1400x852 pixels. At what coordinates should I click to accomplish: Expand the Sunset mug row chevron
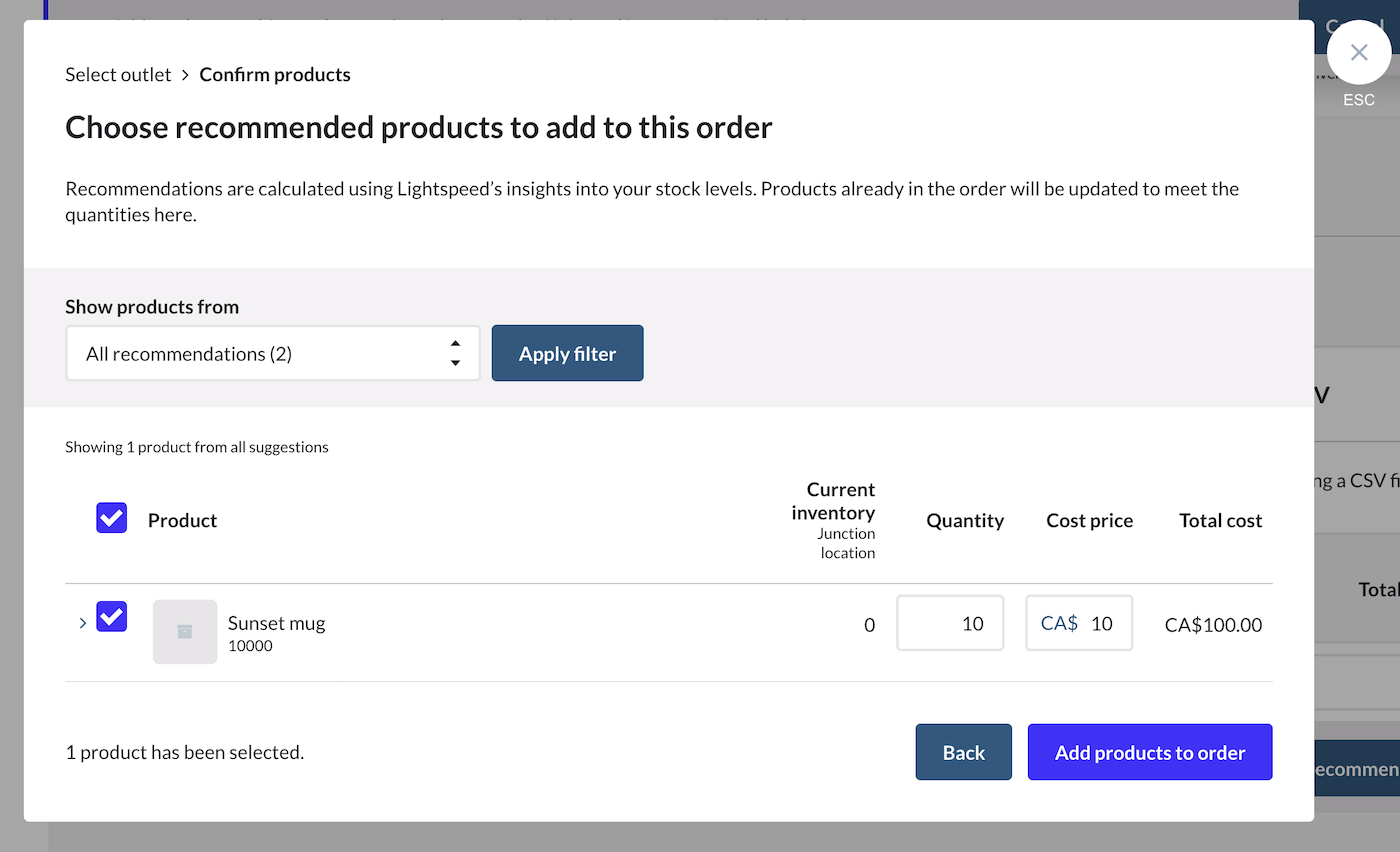tap(83, 623)
